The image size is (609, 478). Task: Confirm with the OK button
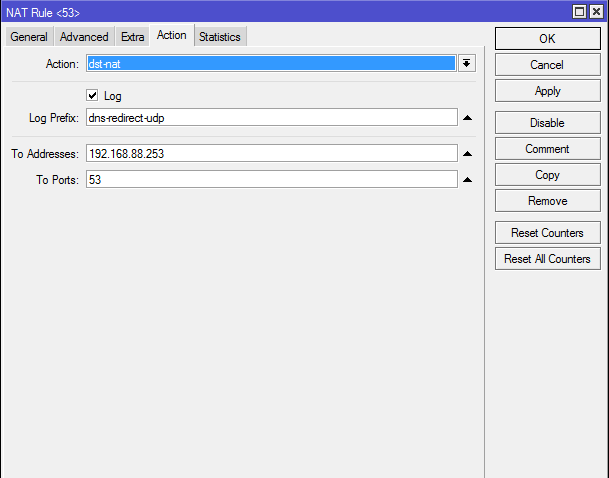548,38
